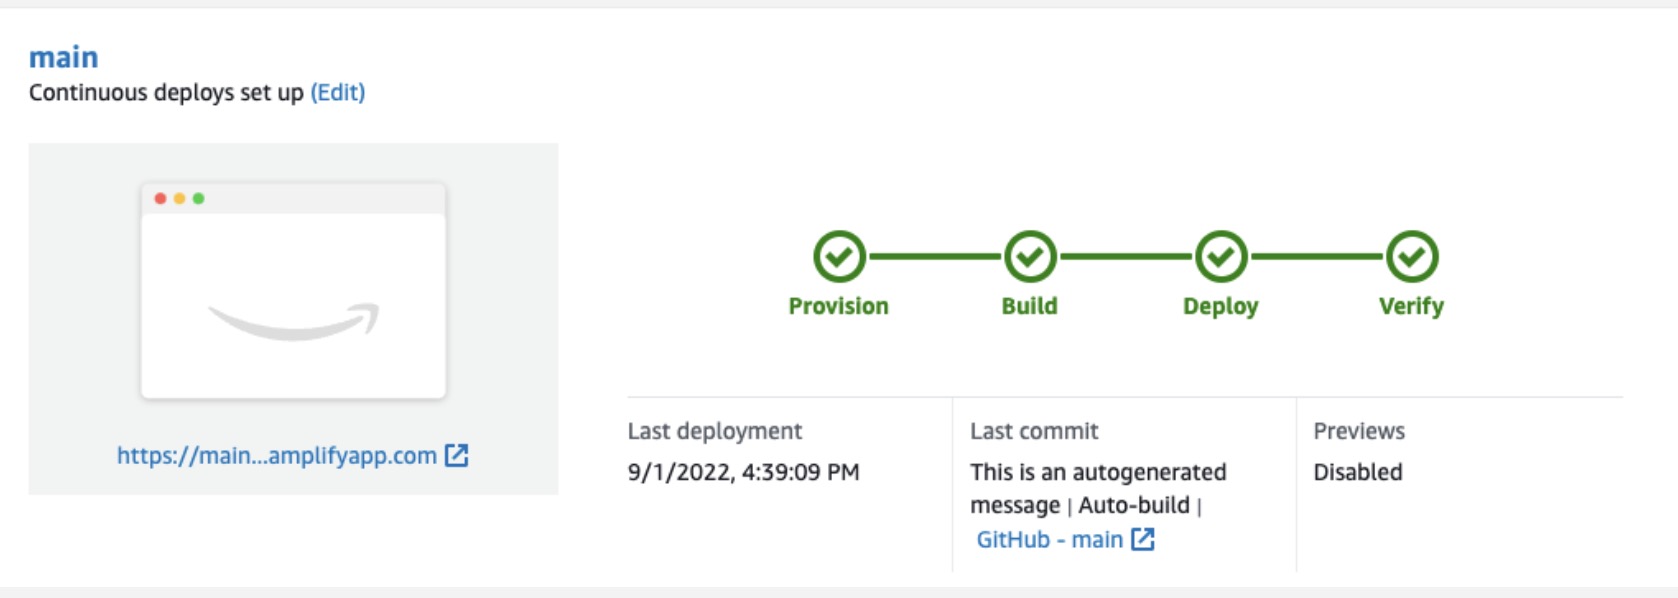Select the Build step label

[1029, 306]
